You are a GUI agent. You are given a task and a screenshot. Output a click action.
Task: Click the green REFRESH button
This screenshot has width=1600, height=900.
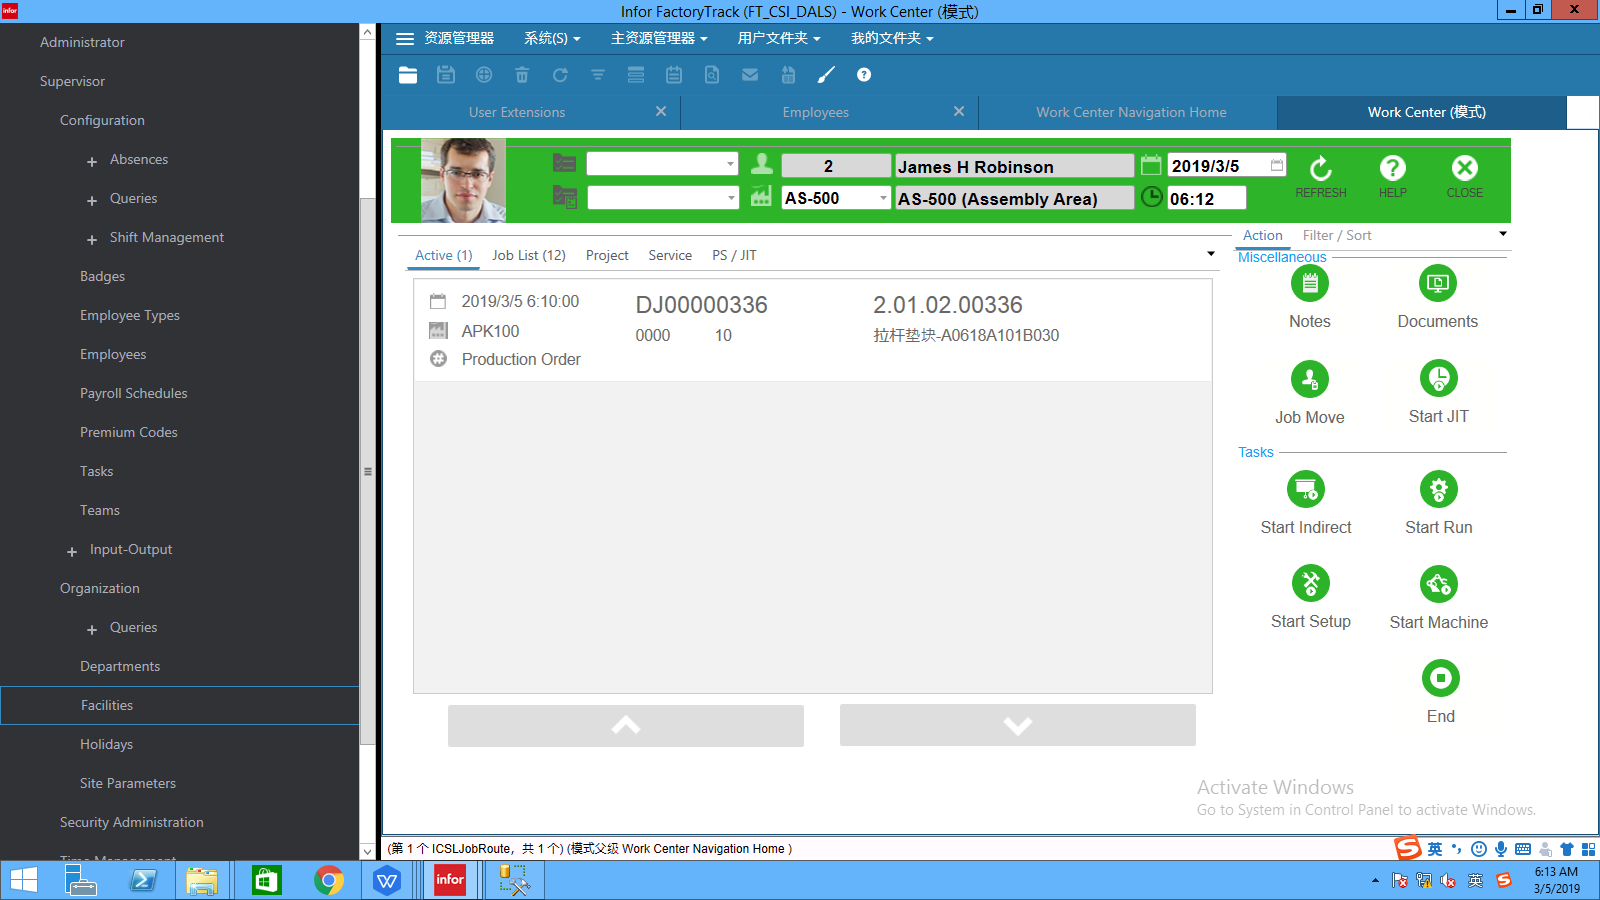(x=1321, y=177)
